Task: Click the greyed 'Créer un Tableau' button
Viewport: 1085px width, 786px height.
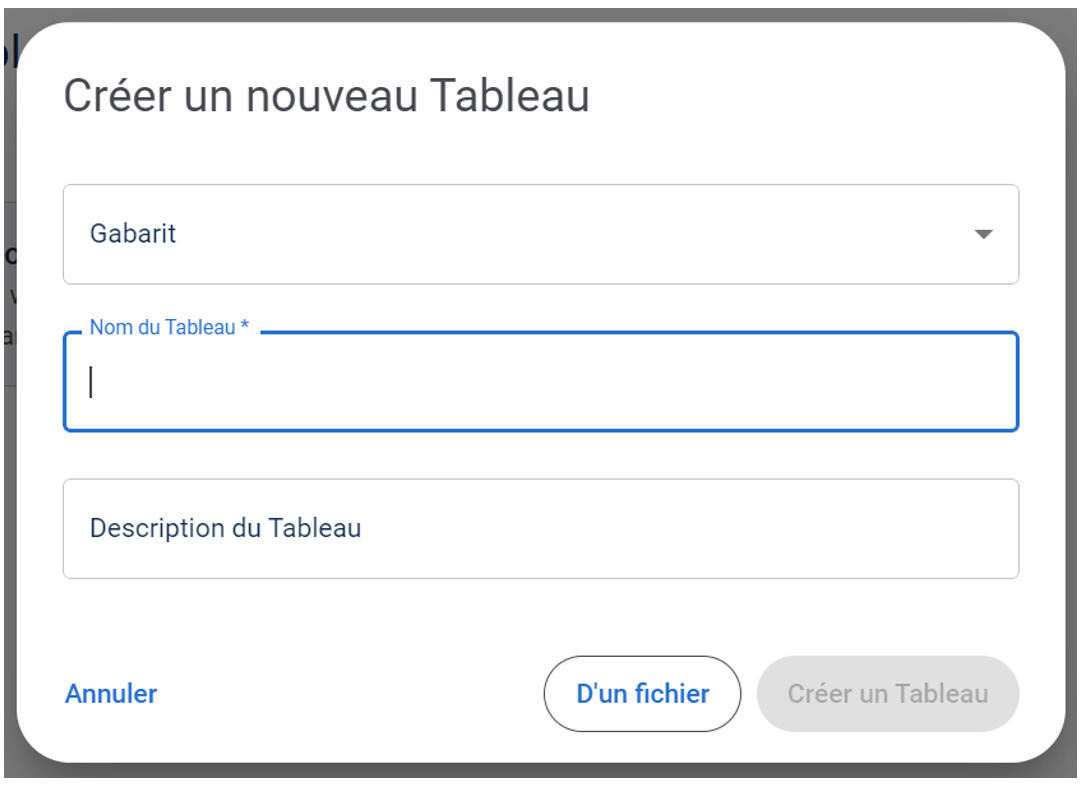Action: [888, 694]
